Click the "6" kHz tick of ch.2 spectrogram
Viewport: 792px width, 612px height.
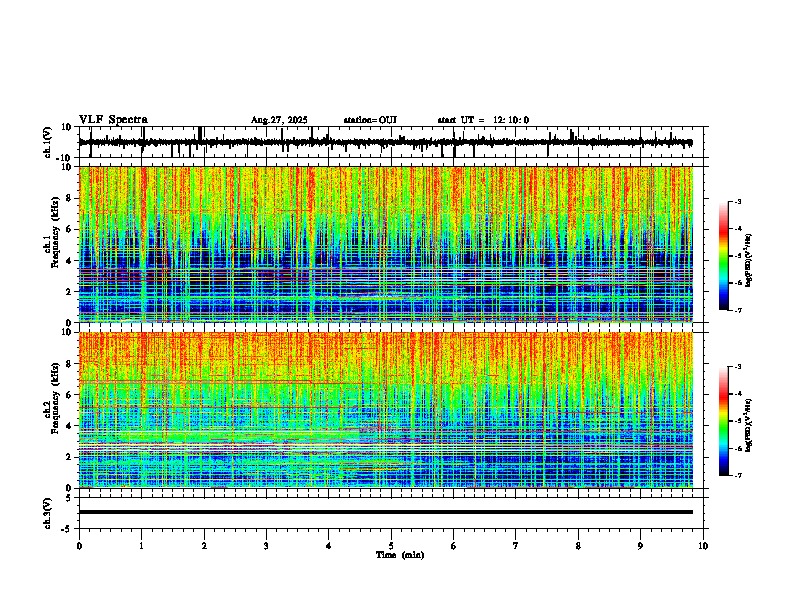[70, 394]
